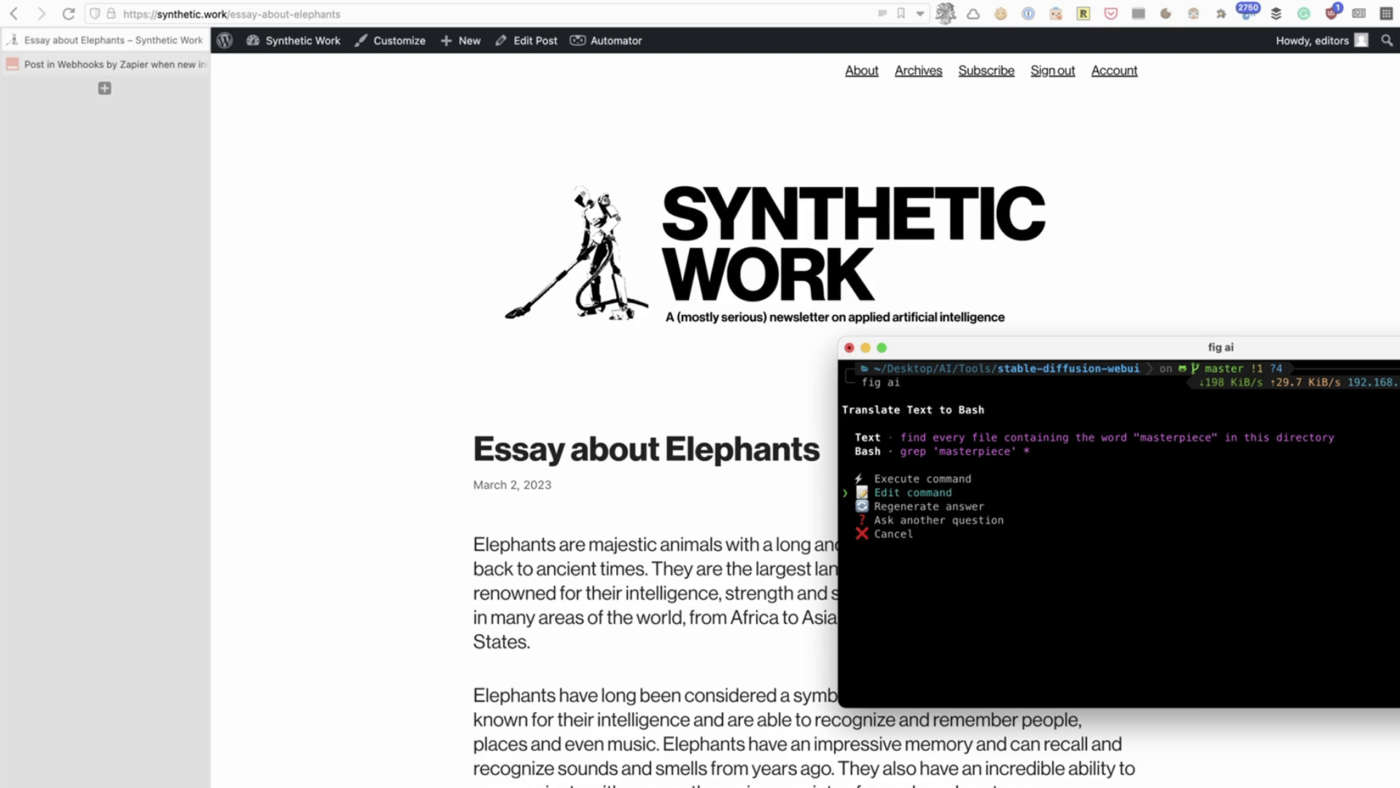Click the Subscribe navigation link
The width and height of the screenshot is (1400, 788).
[x=986, y=71]
